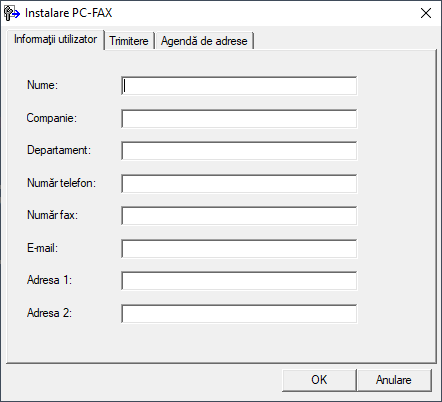Confirm settings with the OK button
Screen dimensions: 442x402
[319, 380]
